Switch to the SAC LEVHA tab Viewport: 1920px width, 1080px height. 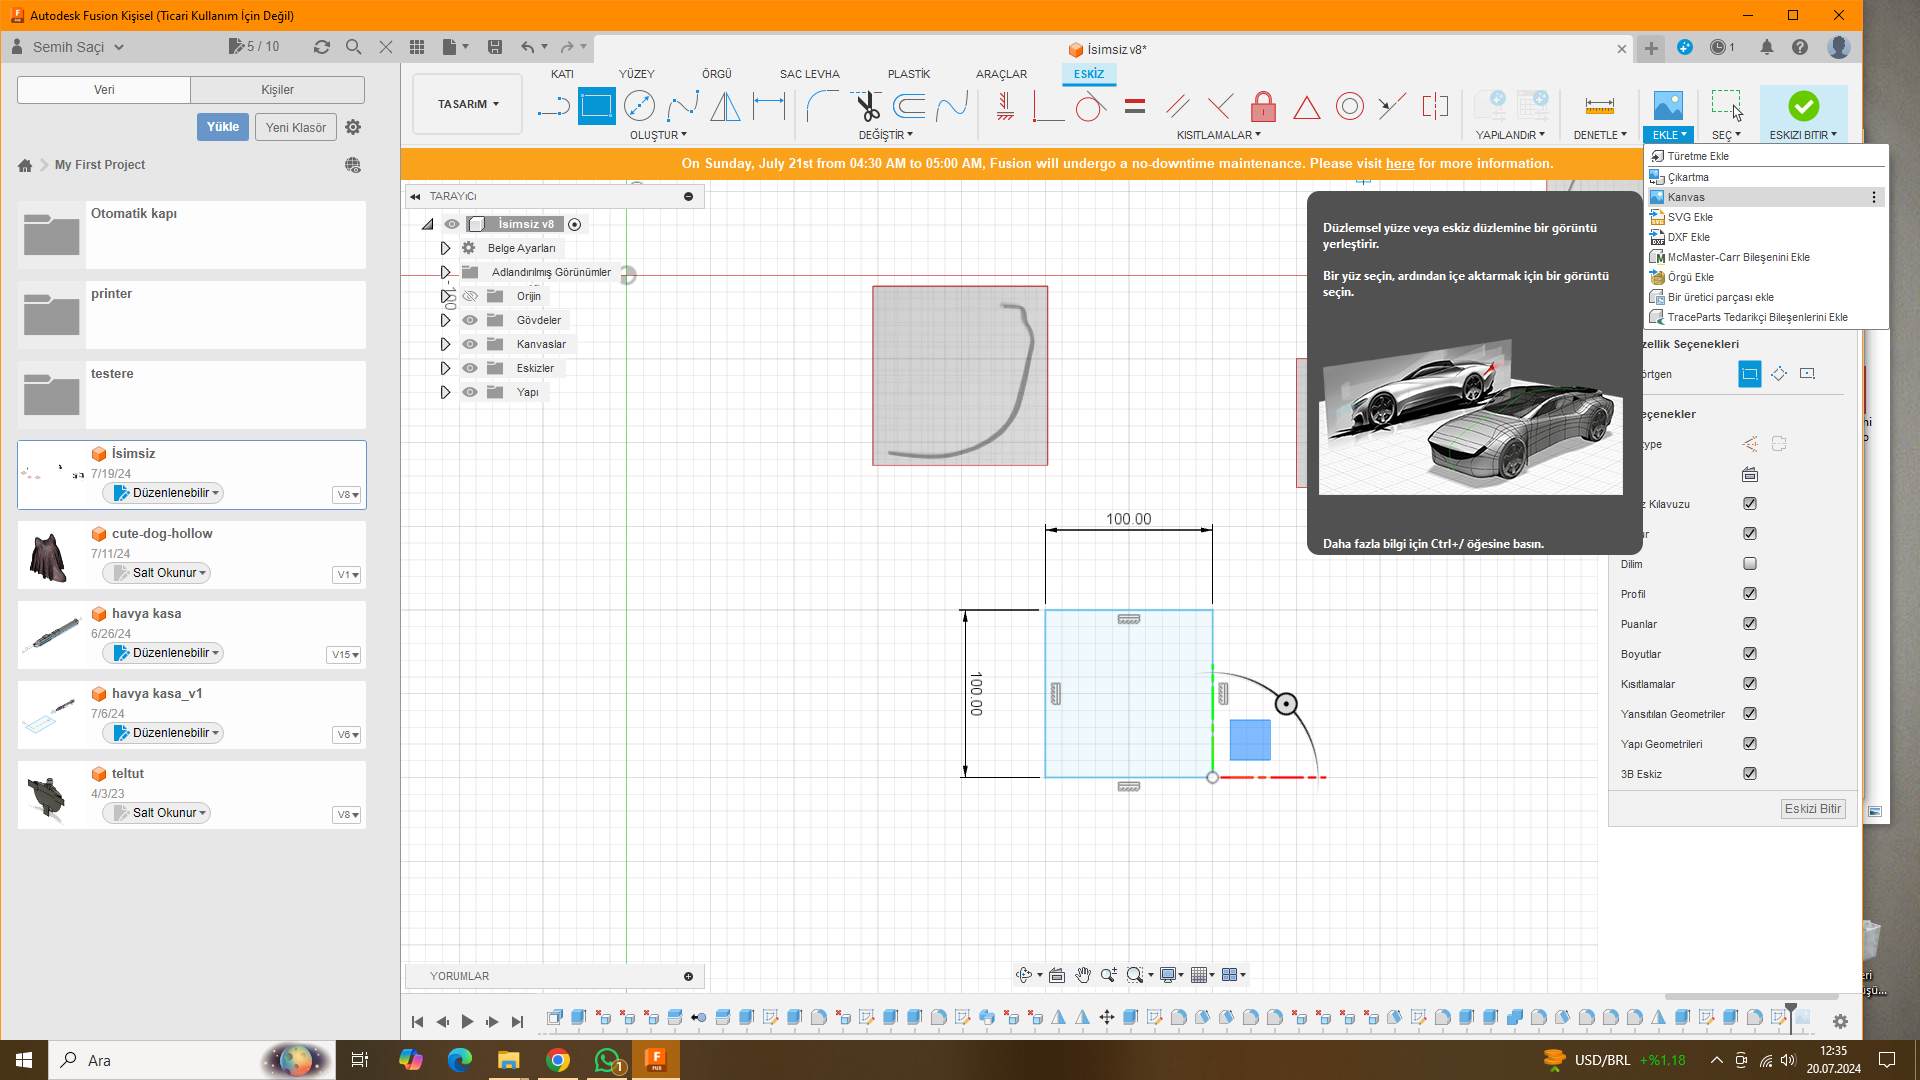(809, 74)
